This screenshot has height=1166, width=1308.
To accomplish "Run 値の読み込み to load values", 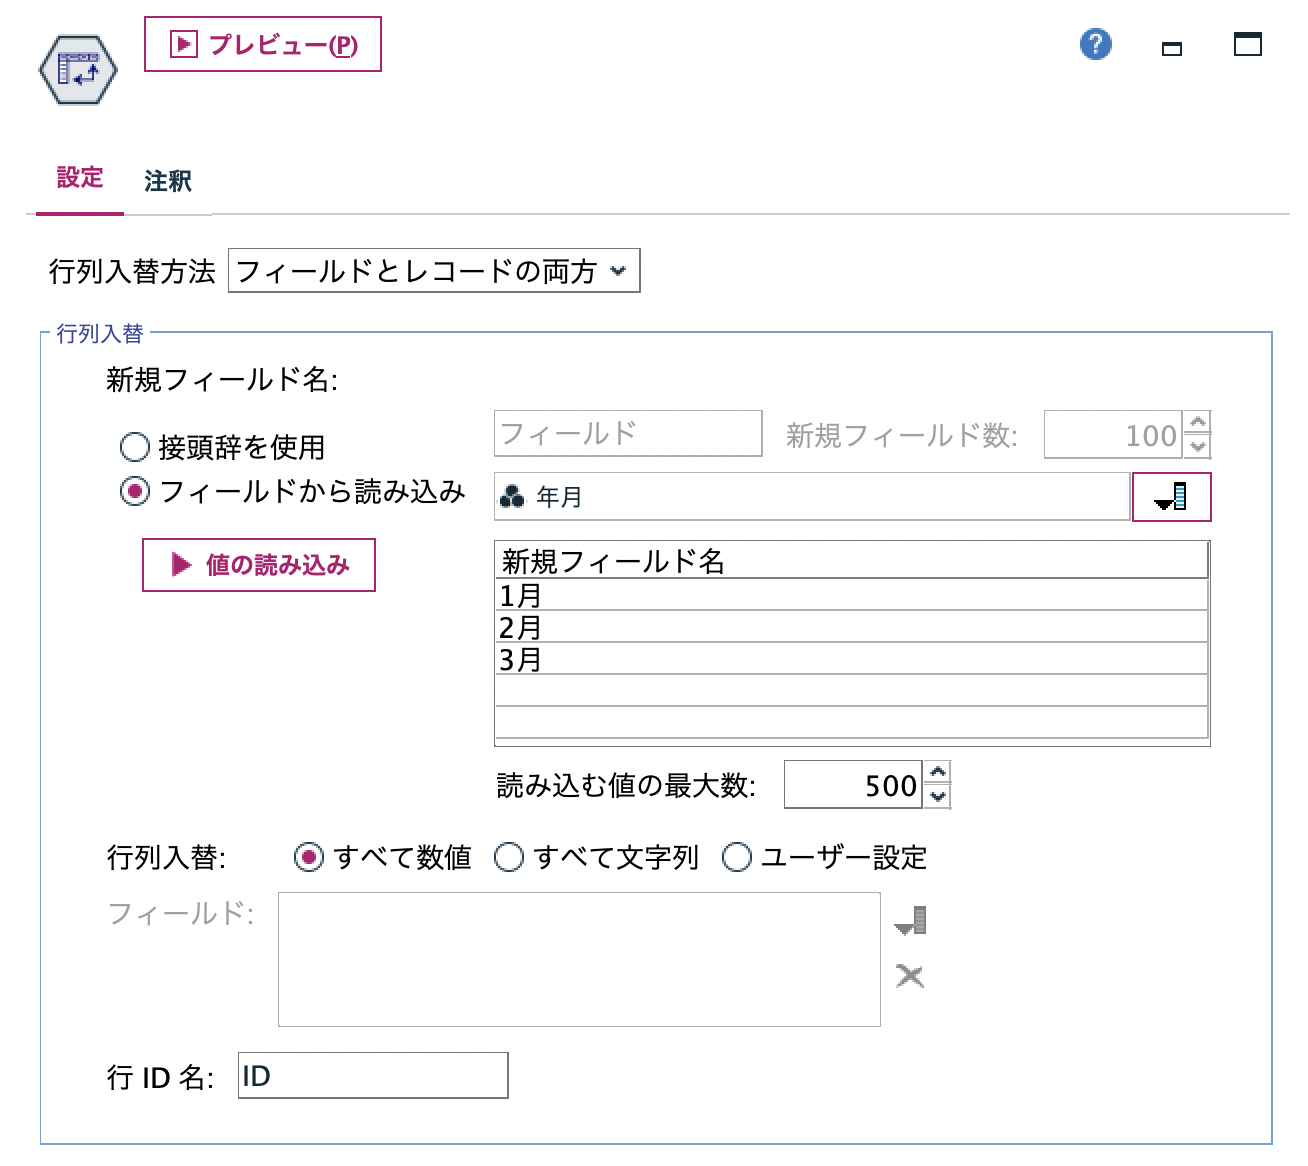I will point(258,565).
